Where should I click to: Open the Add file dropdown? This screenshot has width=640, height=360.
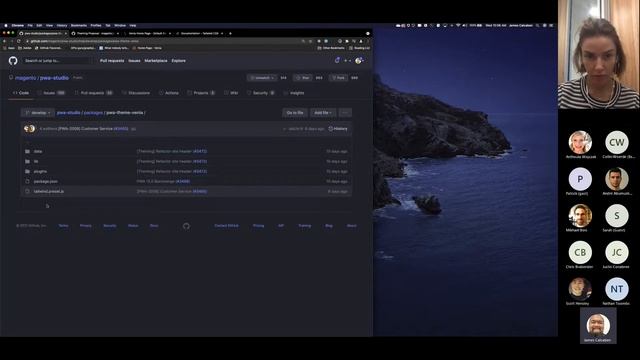323,113
